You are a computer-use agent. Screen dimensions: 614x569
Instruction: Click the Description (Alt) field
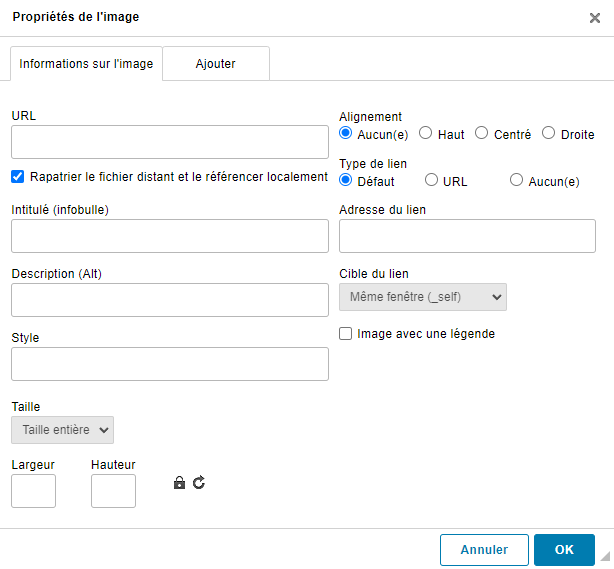point(170,300)
